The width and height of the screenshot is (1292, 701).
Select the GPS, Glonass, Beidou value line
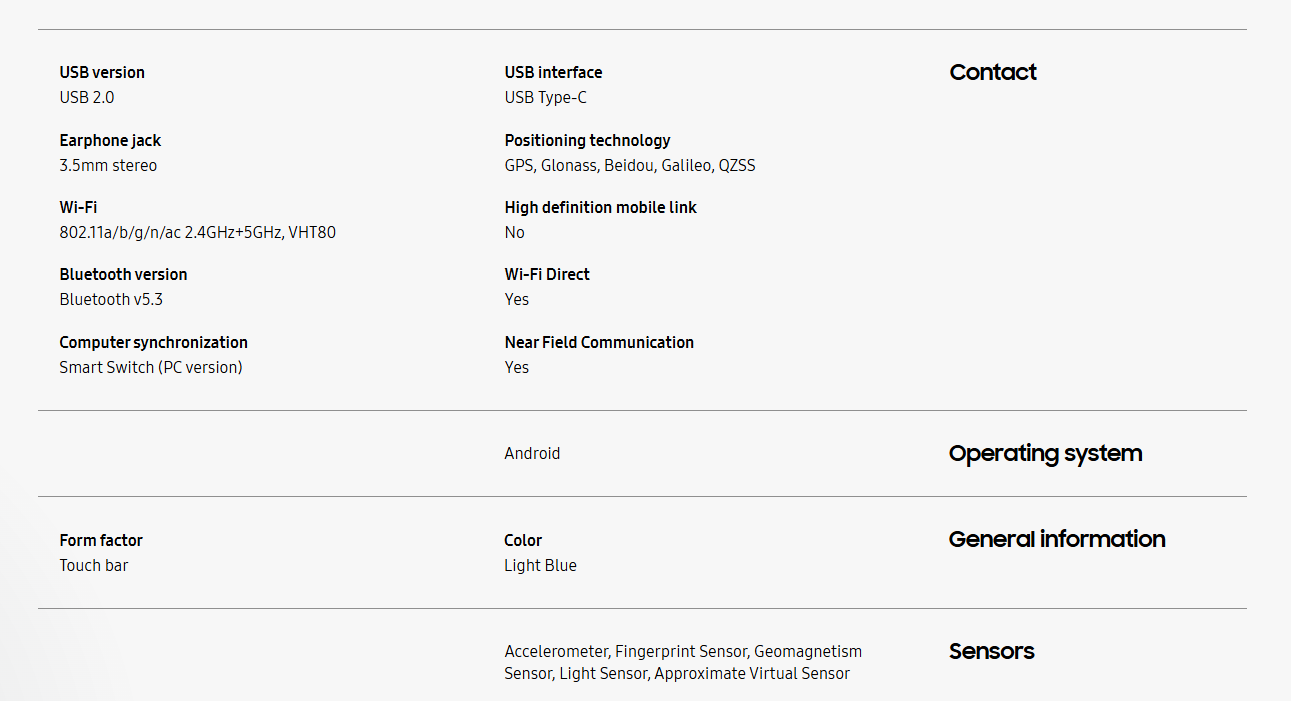coord(630,165)
